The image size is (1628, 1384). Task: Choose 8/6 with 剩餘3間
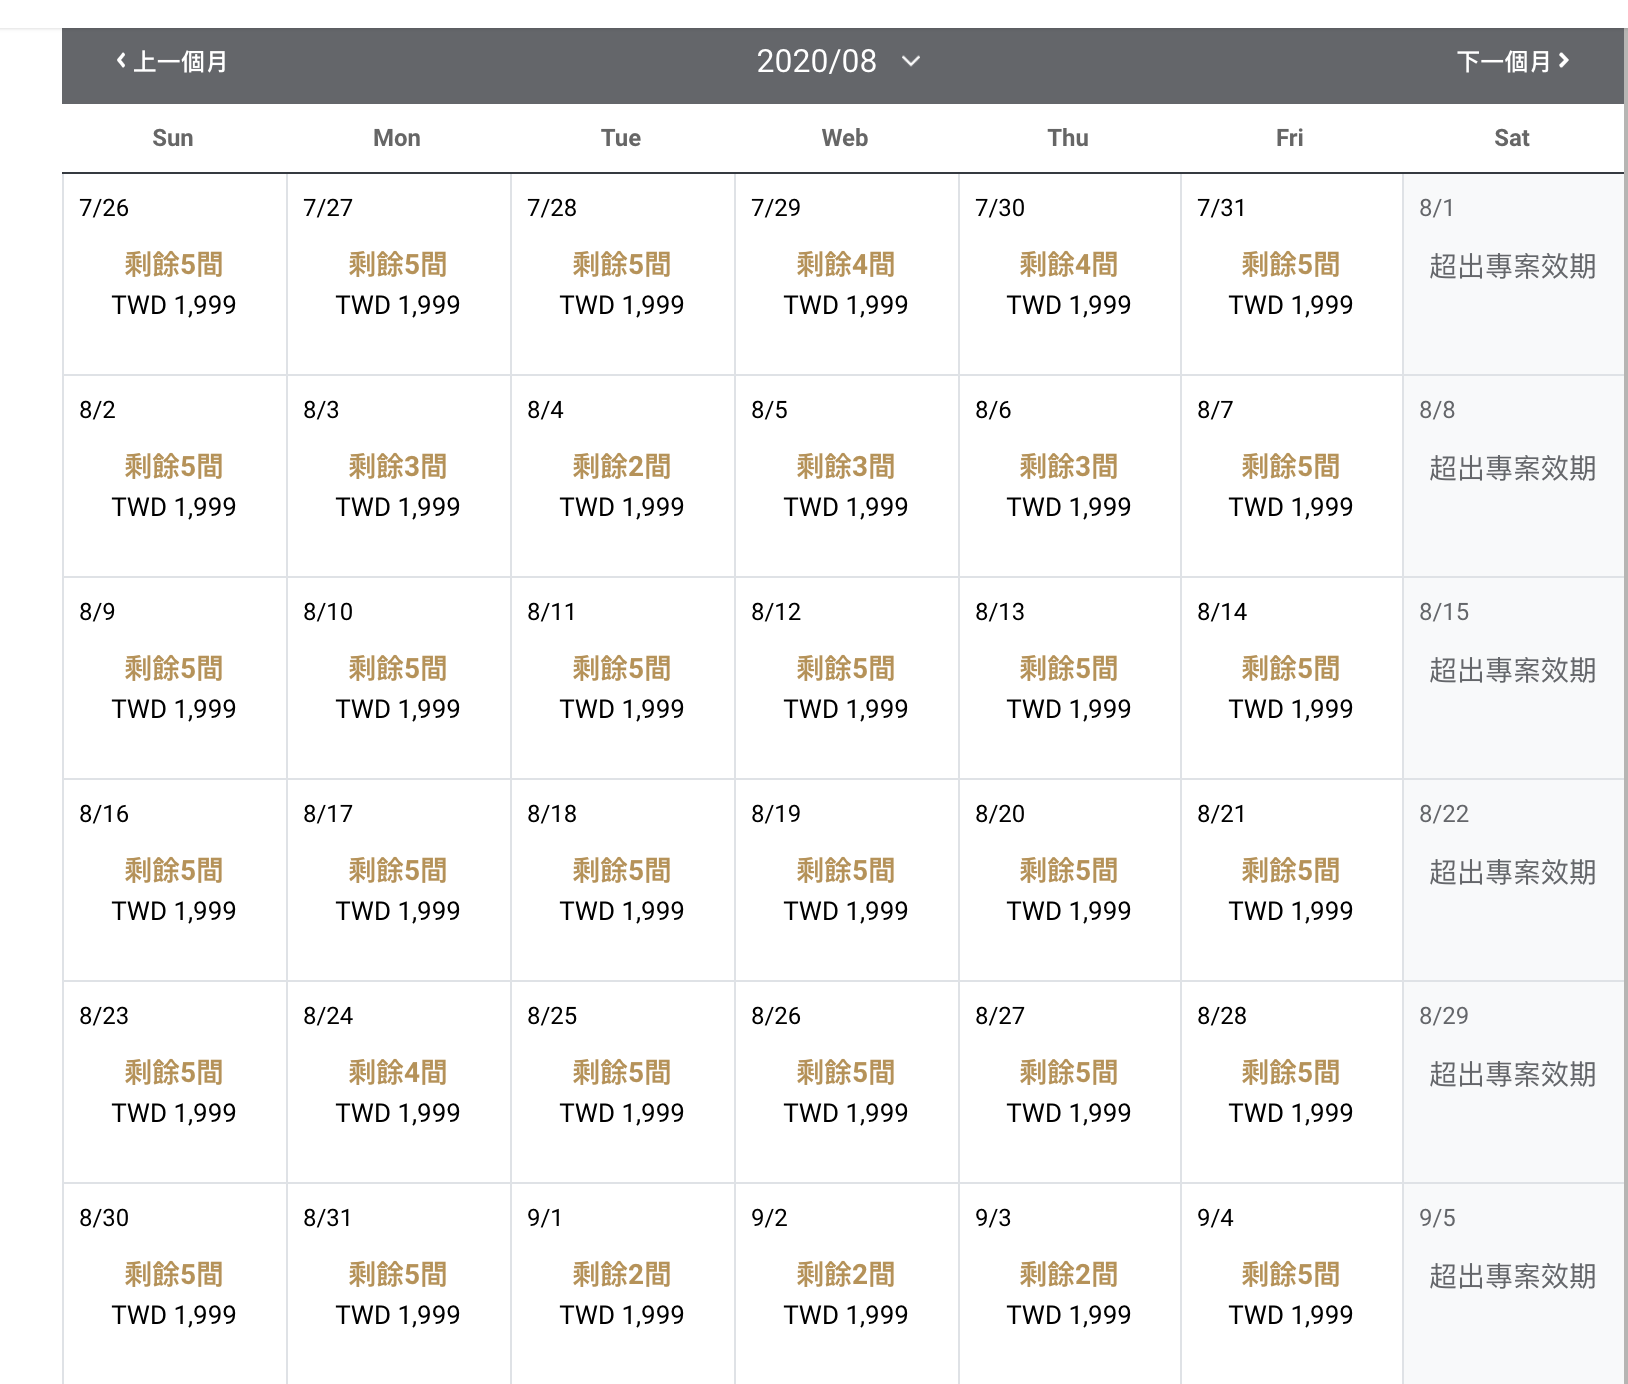1069,477
